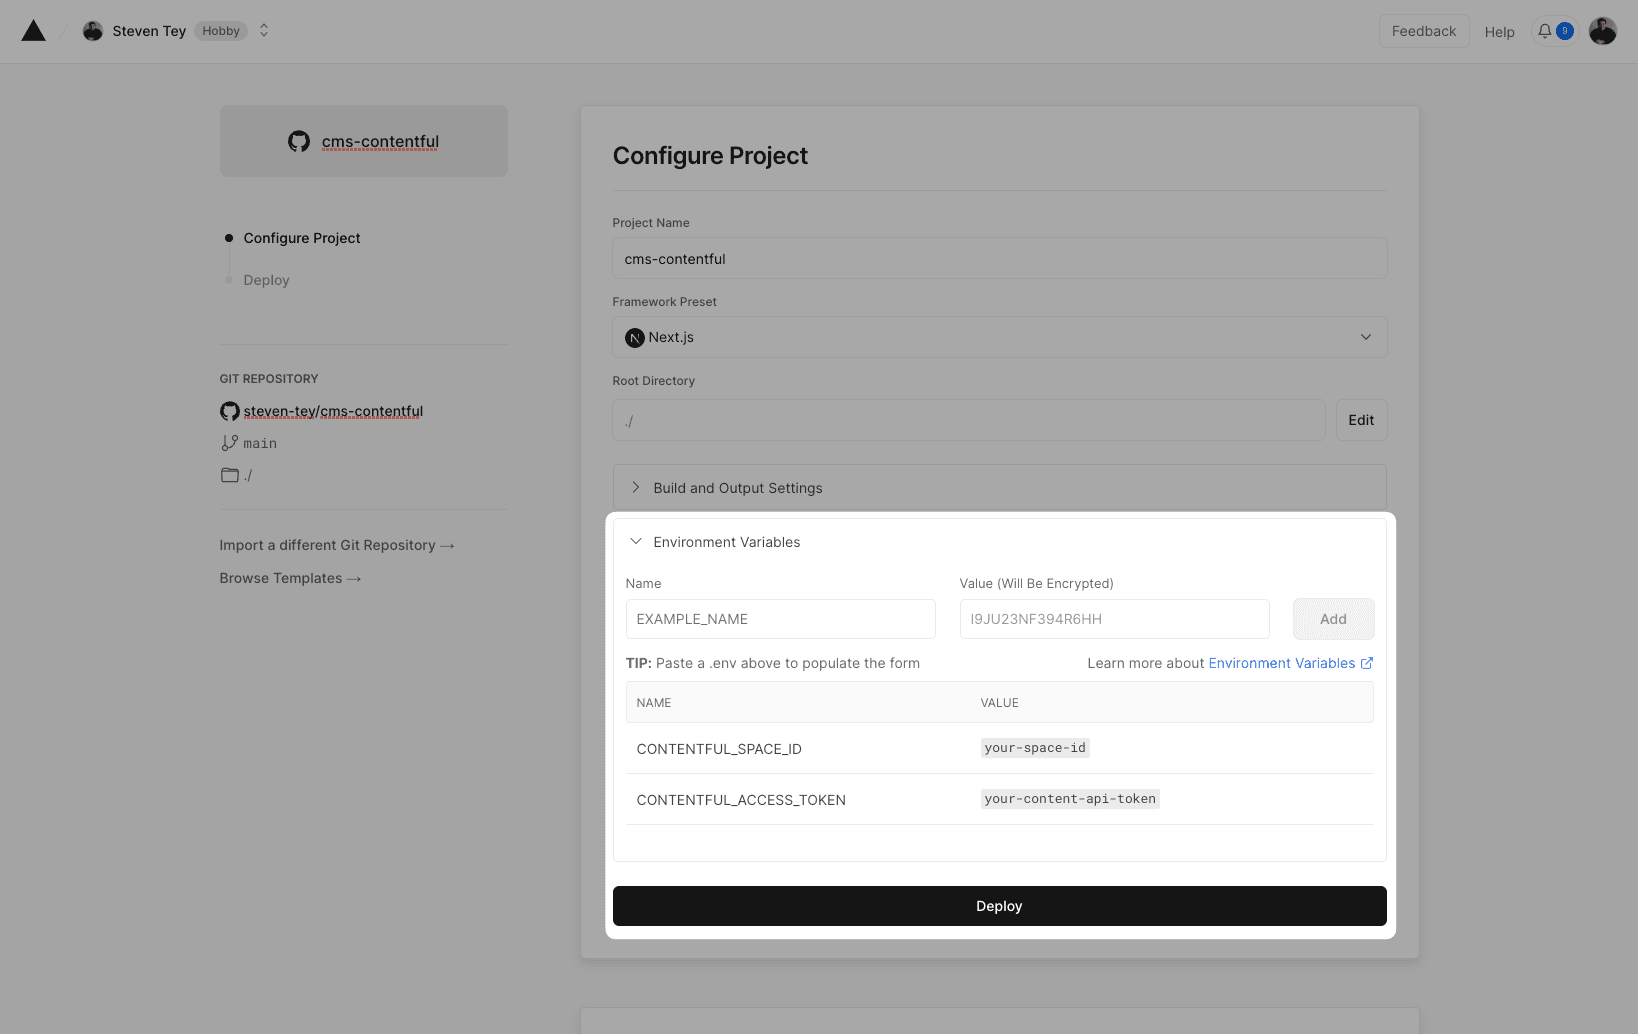1638x1034 pixels.
Task: Click the Feedback button
Action: click(1423, 31)
